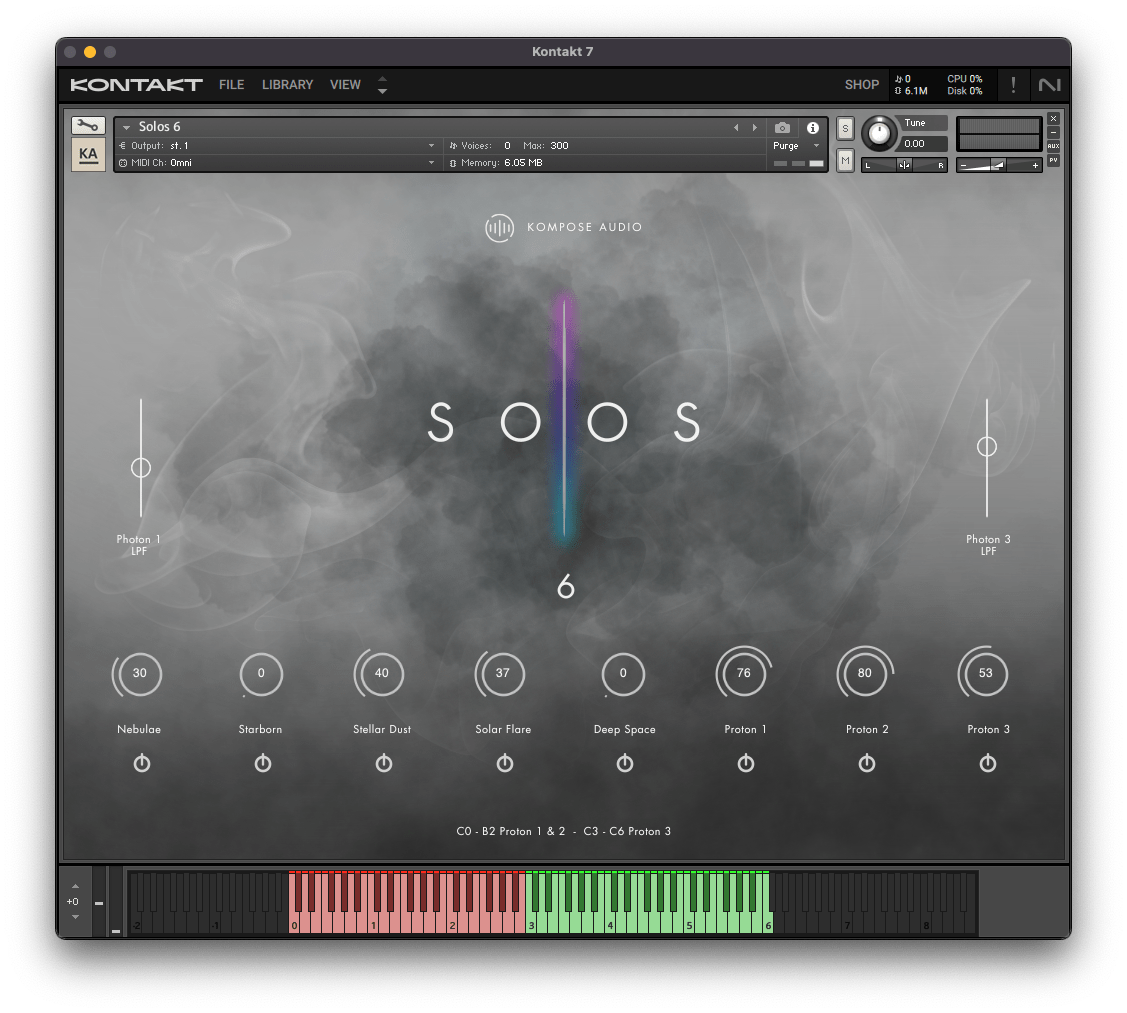
Task: Click the camera snapshot icon
Action: [x=782, y=128]
